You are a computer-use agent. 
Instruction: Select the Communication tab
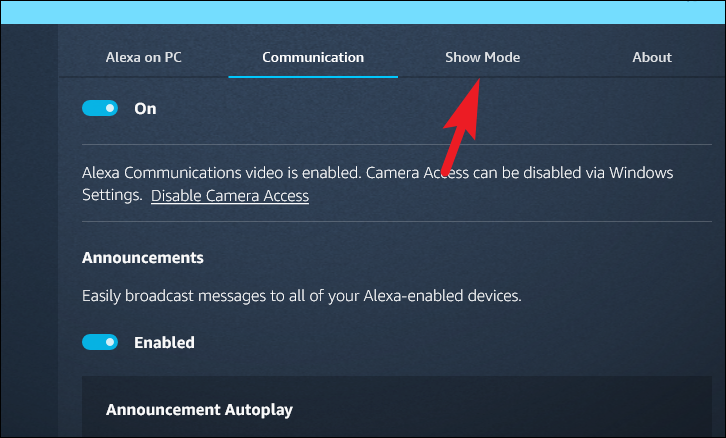[x=313, y=57]
